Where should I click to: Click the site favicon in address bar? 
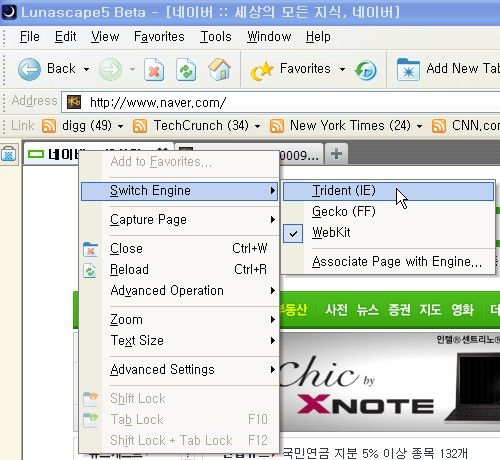(74, 102)
